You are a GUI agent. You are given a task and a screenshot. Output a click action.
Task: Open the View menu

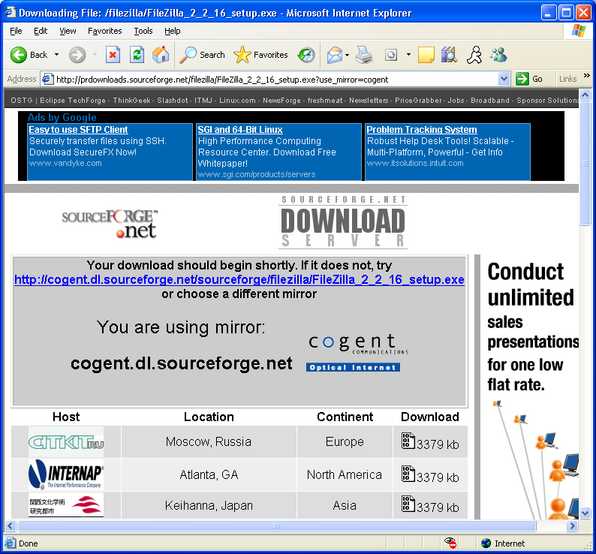(68, 31)
